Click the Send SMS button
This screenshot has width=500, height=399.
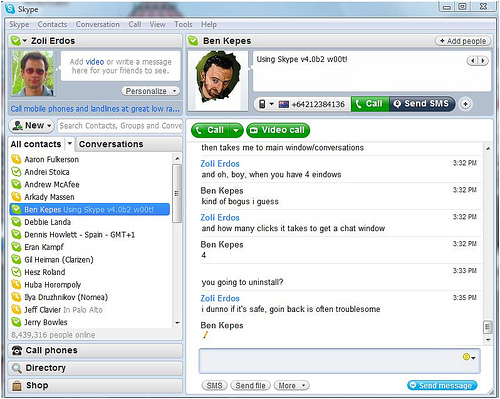coord(422,104)
